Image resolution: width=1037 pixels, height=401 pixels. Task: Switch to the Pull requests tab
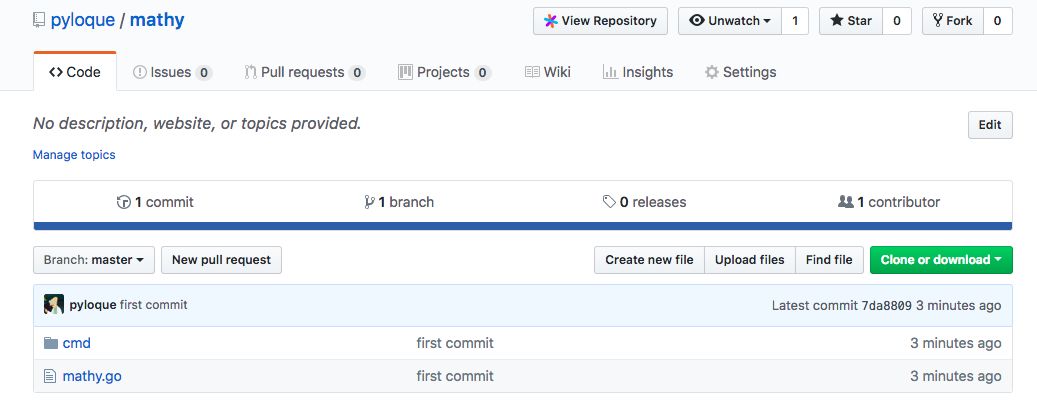coord(305,72)
